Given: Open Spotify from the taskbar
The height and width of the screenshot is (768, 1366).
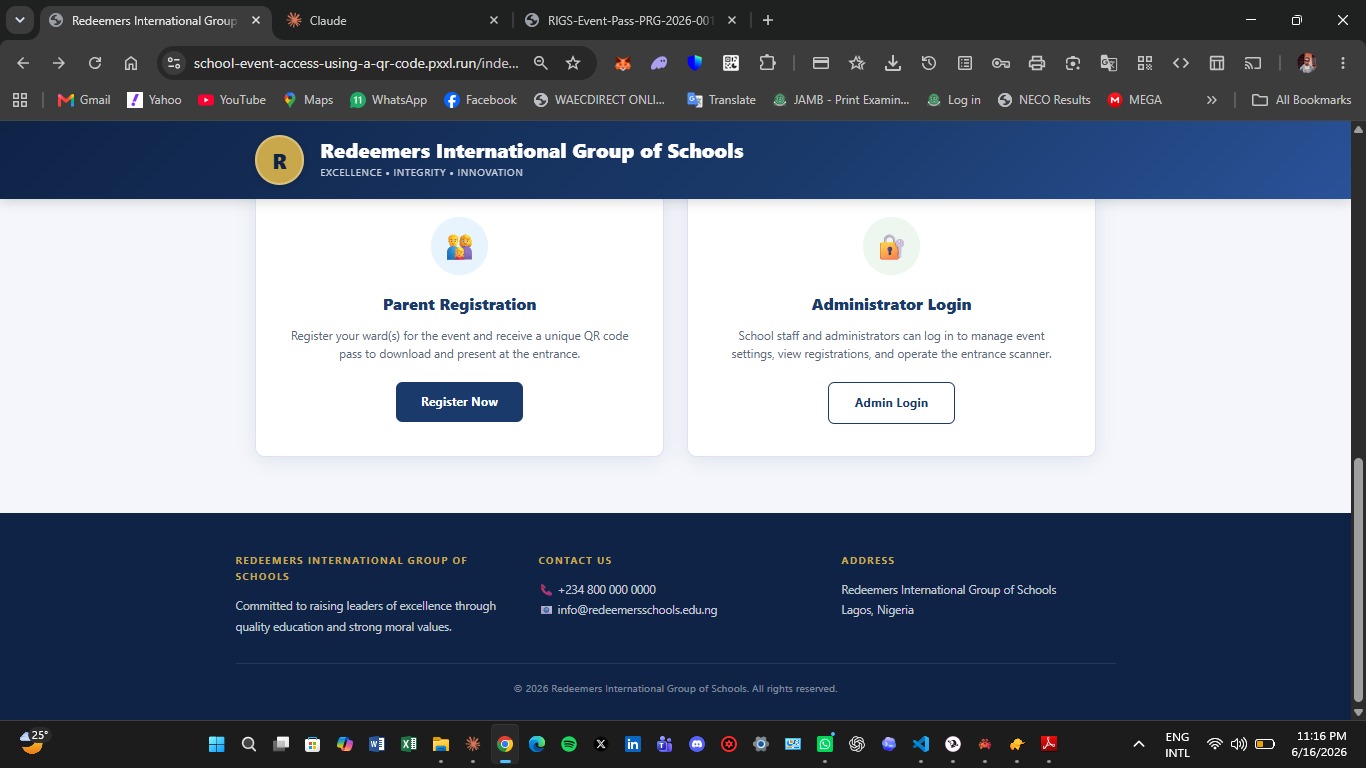Looking at the screenshot, I should (x=569, y=744).
